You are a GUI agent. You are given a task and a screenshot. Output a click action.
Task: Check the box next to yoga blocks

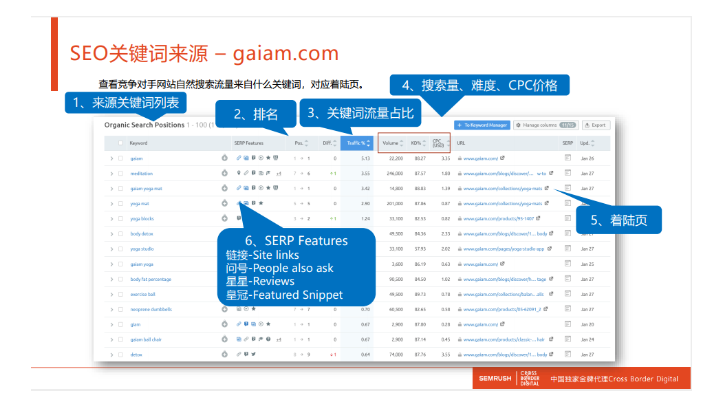pos(121,219)
